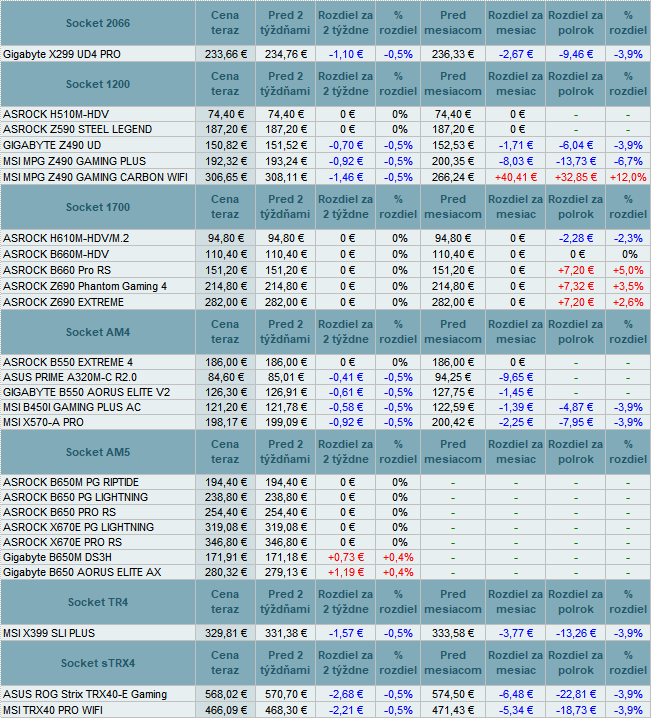Click ASUS PRIME A320M-C R2.0 name
The height and width of the screenshot is (718, 651).
[70, 377]
